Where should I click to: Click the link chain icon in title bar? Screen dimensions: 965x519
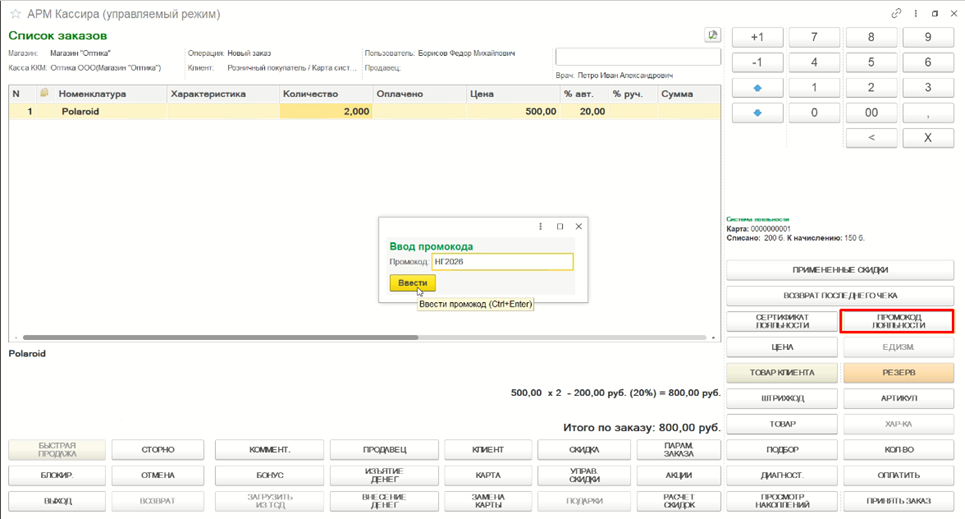[x=896, y=14]
